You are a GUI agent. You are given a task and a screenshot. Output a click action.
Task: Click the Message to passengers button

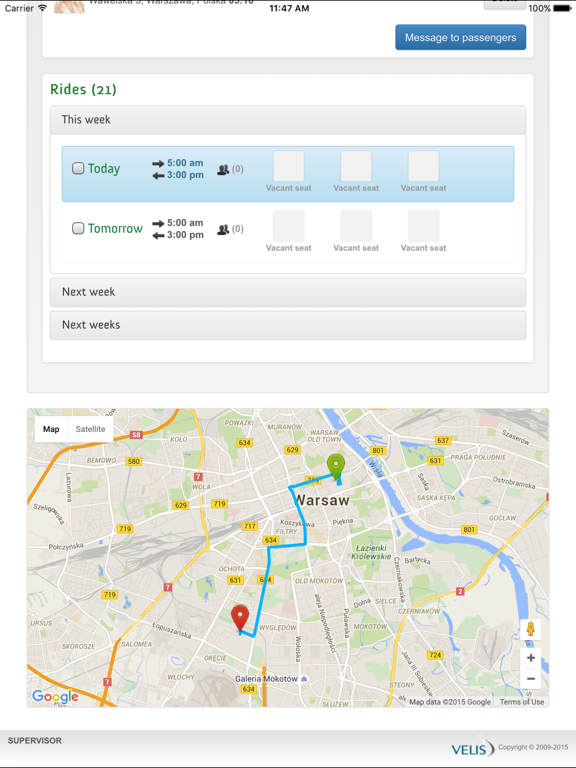pyautogui.click(x=460, y=37)
